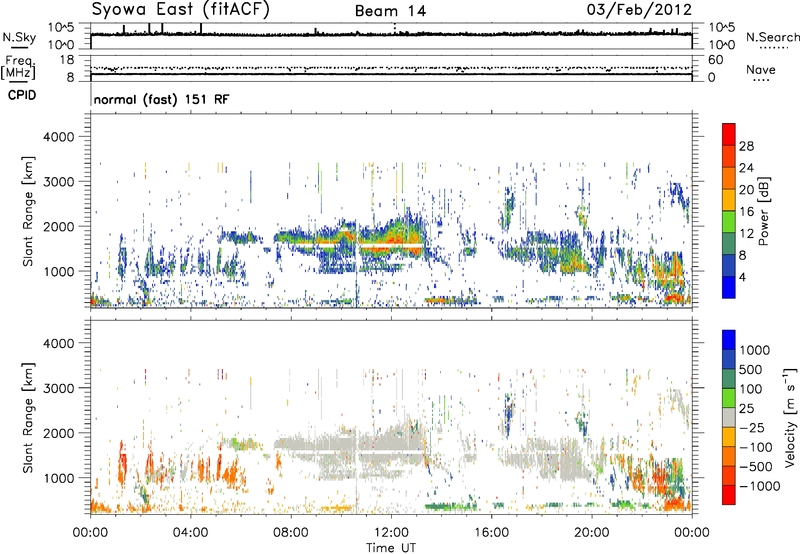Click the '-1000' label on the Velocity scale
Image resolution: width=800 pixels, height=554 pixels.
[759, 486]
